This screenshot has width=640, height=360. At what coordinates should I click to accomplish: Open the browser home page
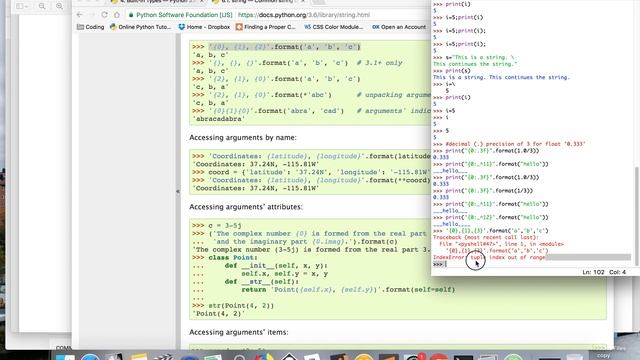point(117,15)
